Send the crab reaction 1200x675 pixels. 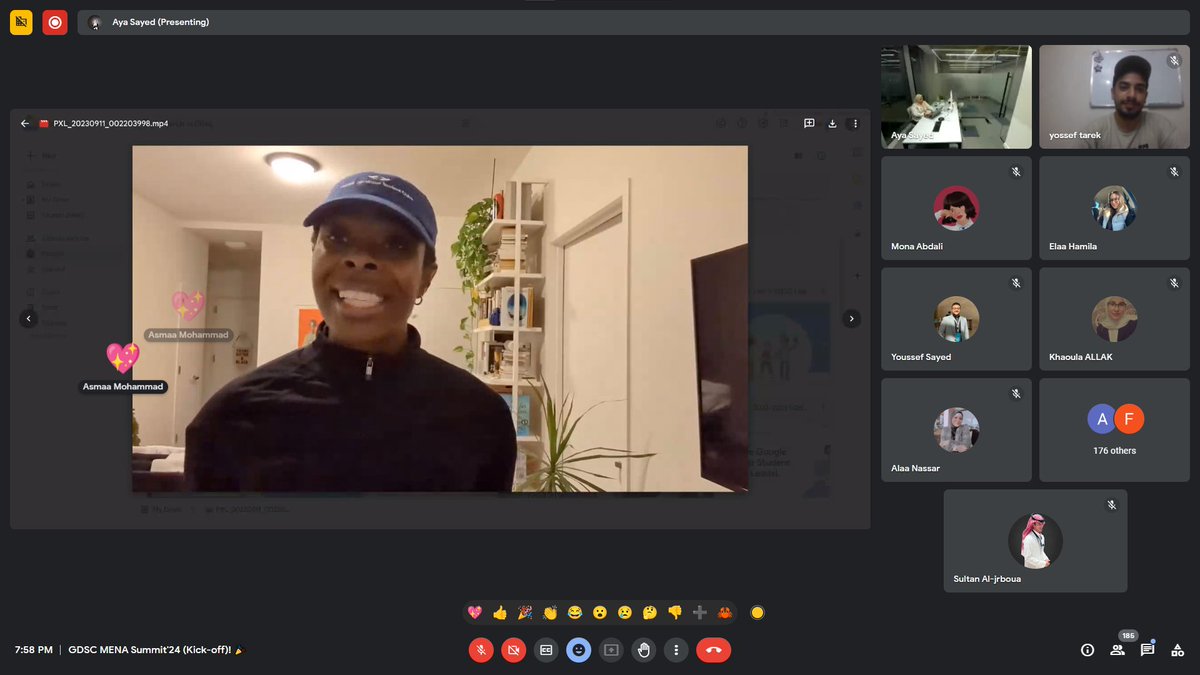coord(725,613)
